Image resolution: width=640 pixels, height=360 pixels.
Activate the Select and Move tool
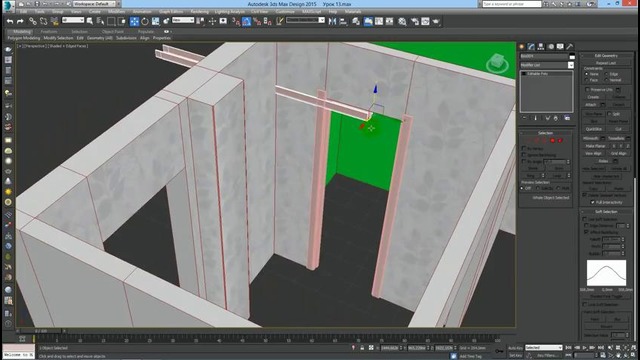point(134,21)
